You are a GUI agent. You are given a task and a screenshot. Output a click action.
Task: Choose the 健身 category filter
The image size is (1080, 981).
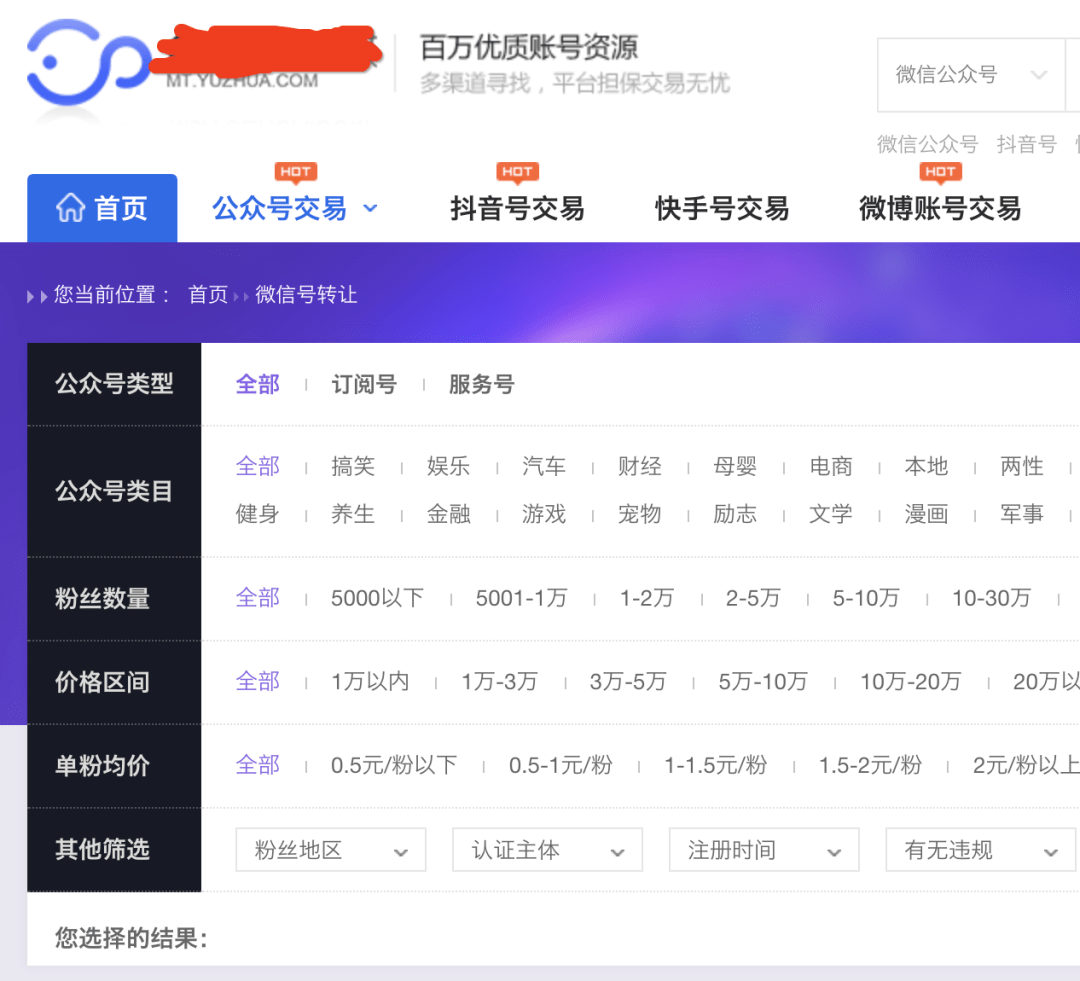click(x=258, y=514)
